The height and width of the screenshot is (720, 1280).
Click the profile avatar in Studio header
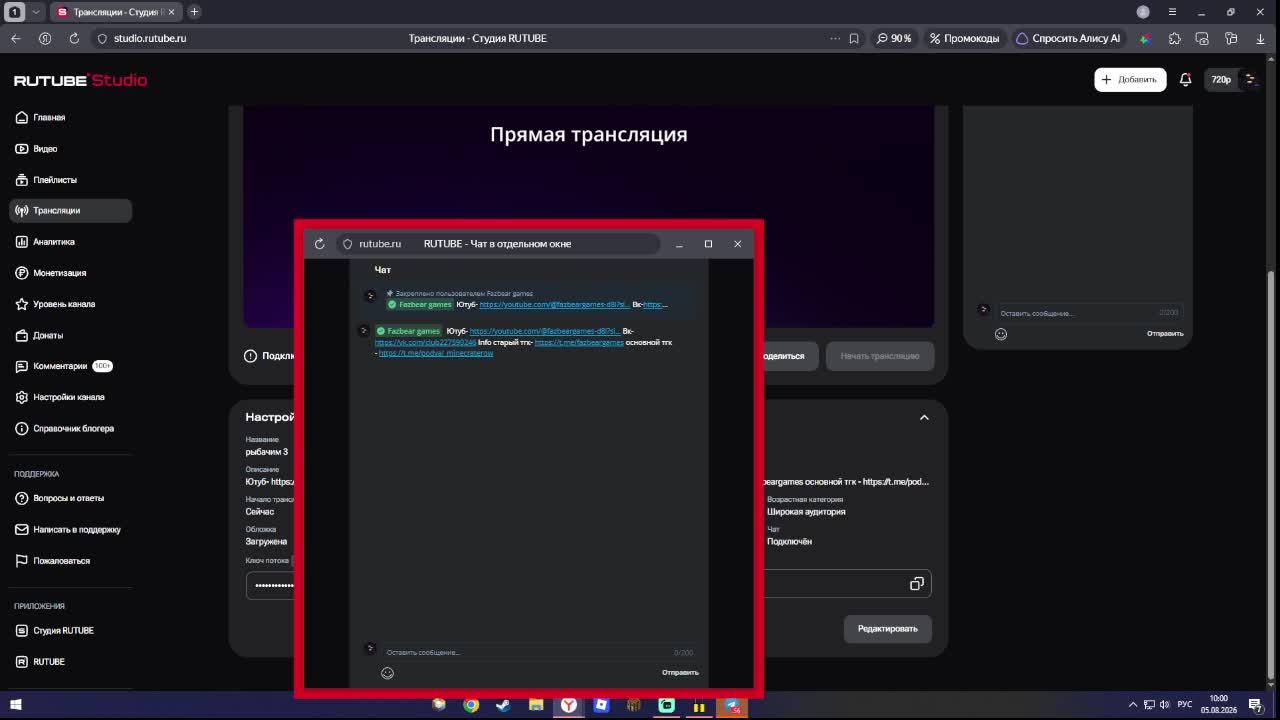[1250, 79]
